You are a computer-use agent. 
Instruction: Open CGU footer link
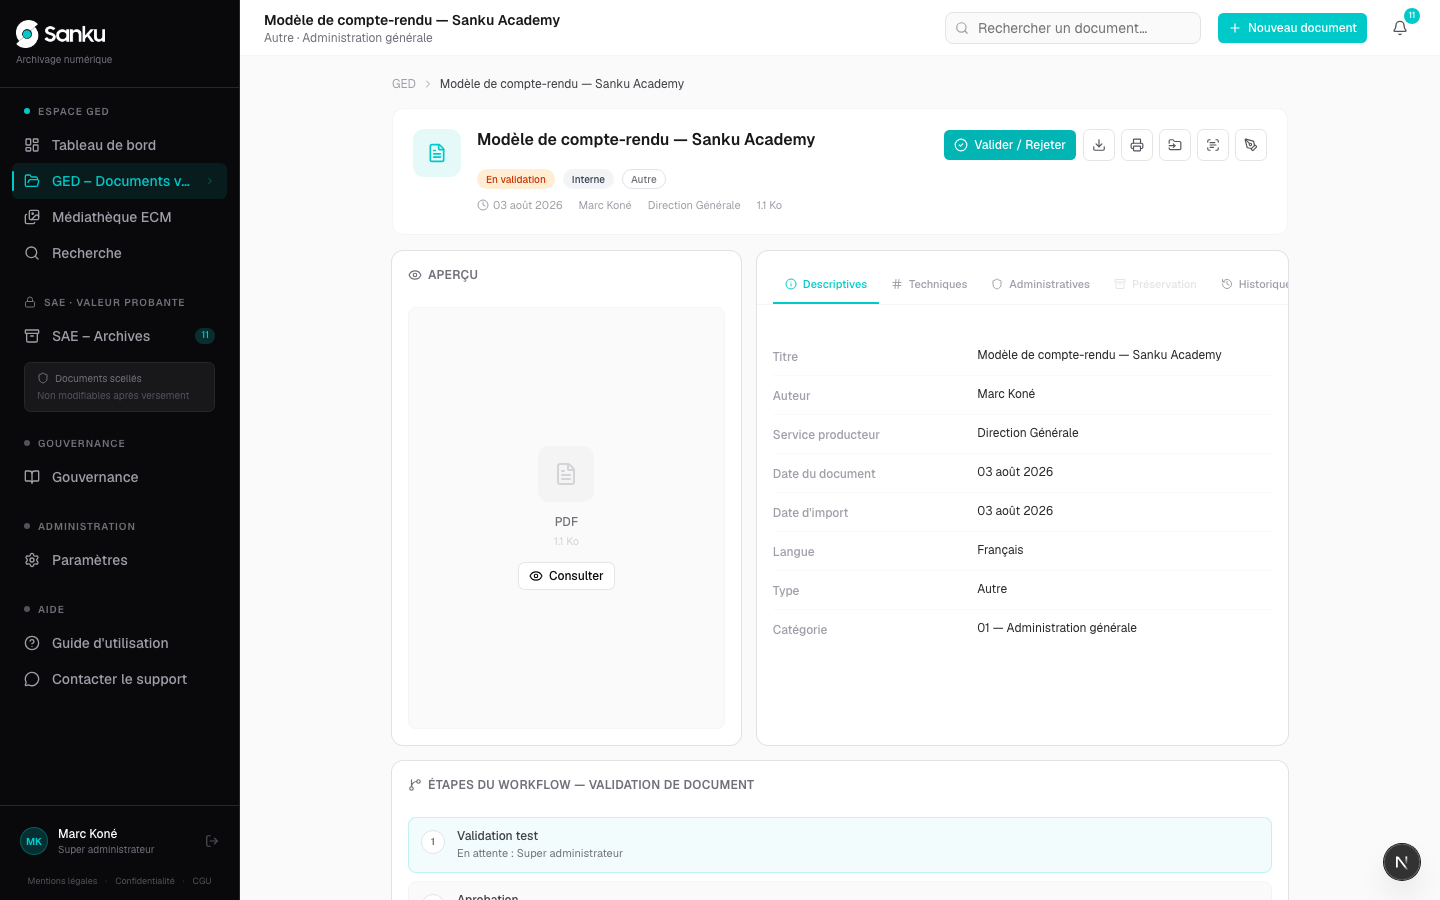pos(202,881)
